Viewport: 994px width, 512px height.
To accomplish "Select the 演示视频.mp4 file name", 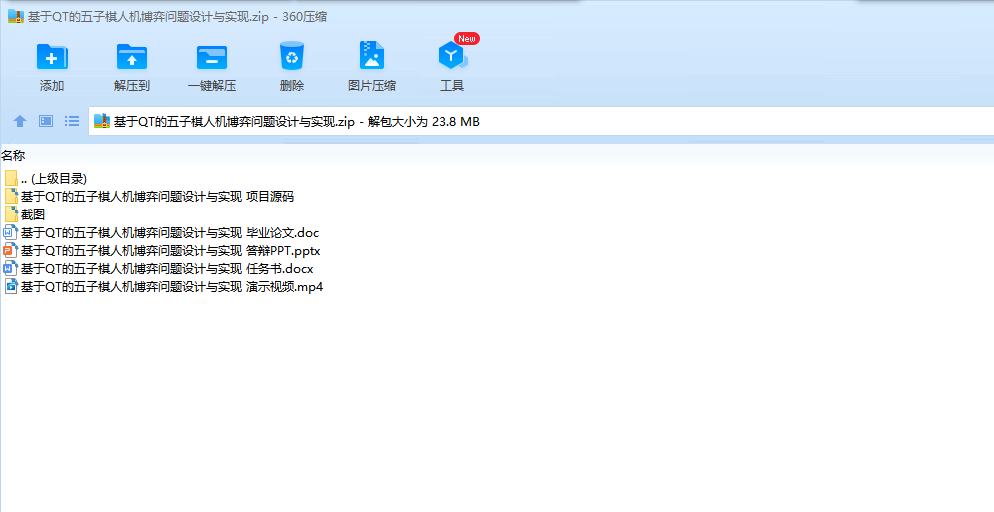I will click(x=172, y=286).
